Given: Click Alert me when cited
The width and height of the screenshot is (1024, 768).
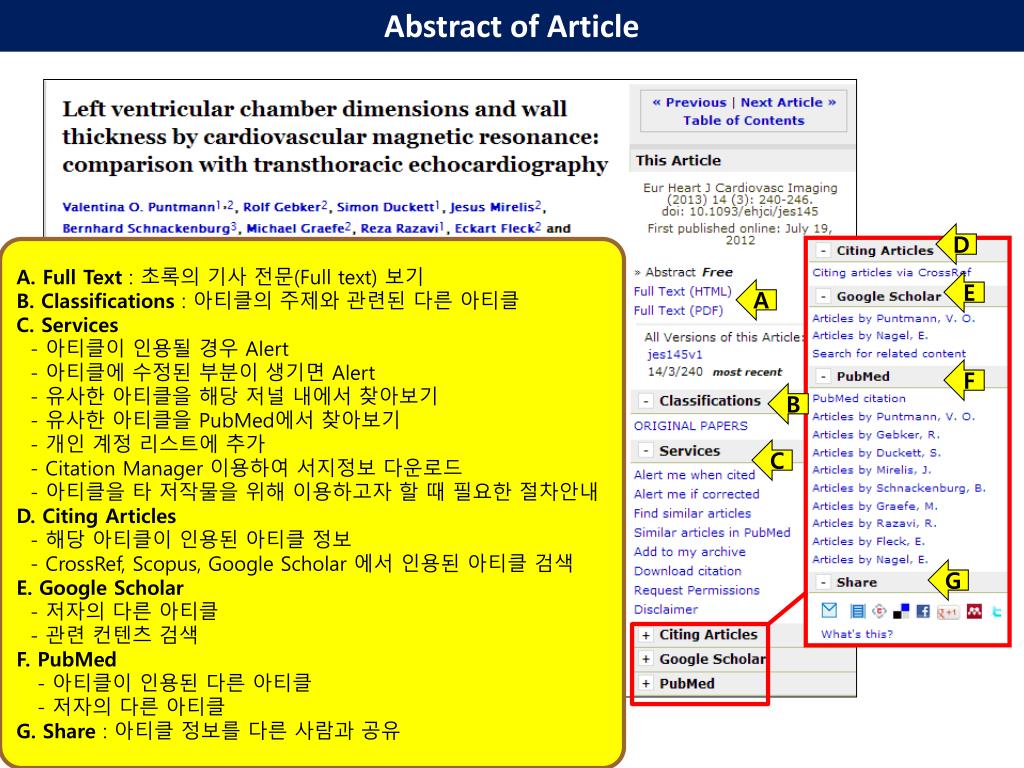Looking at the screenshot, I should 694,475.
